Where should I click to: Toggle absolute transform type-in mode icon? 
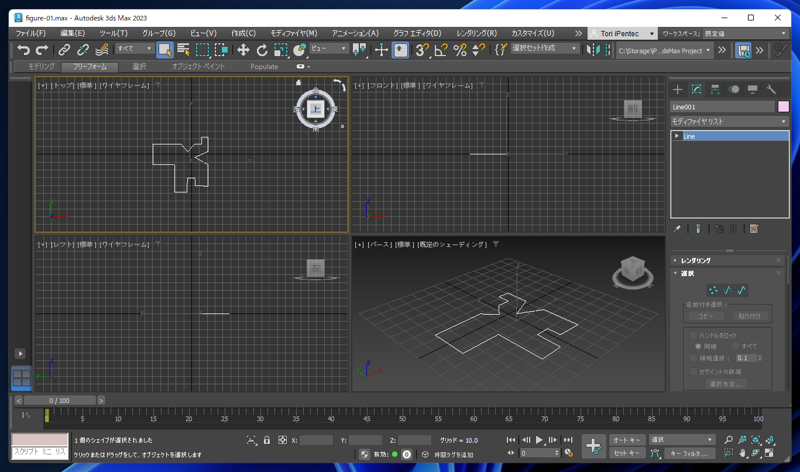point(282,440)
